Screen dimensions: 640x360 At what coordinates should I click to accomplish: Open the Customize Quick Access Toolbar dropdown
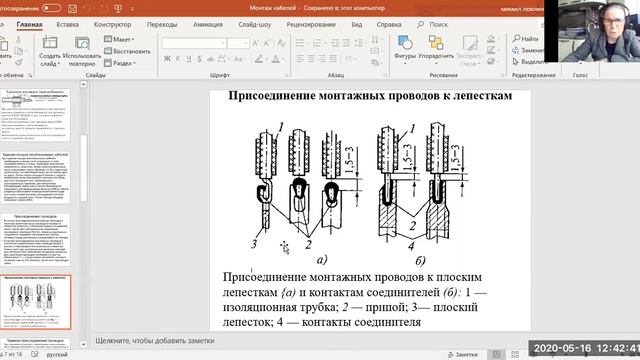[x=132, y=9]
